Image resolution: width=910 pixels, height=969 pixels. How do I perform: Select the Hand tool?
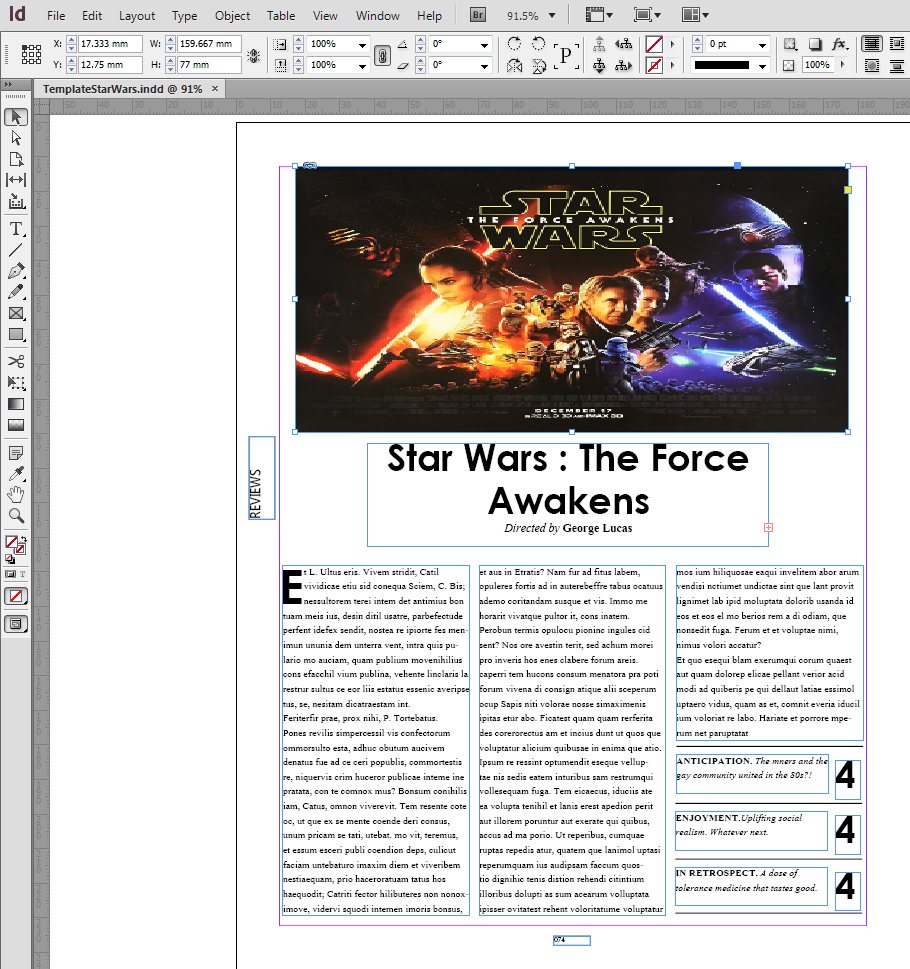(x=16, y=494)
